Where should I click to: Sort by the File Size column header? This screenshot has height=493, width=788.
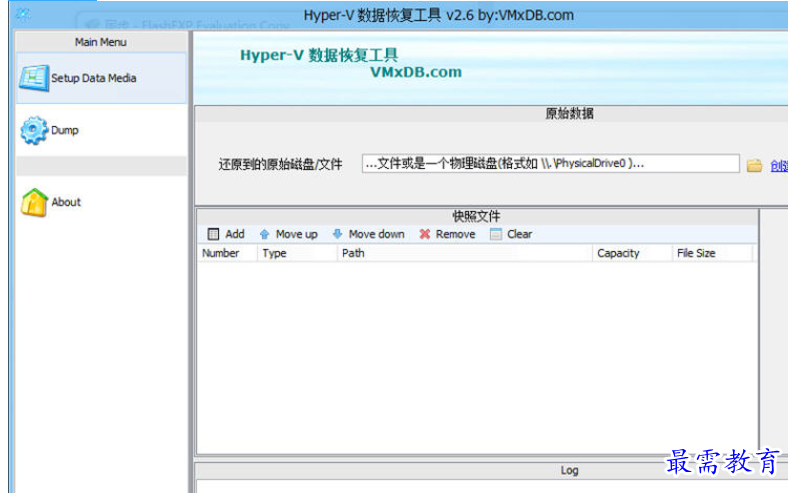712,253
